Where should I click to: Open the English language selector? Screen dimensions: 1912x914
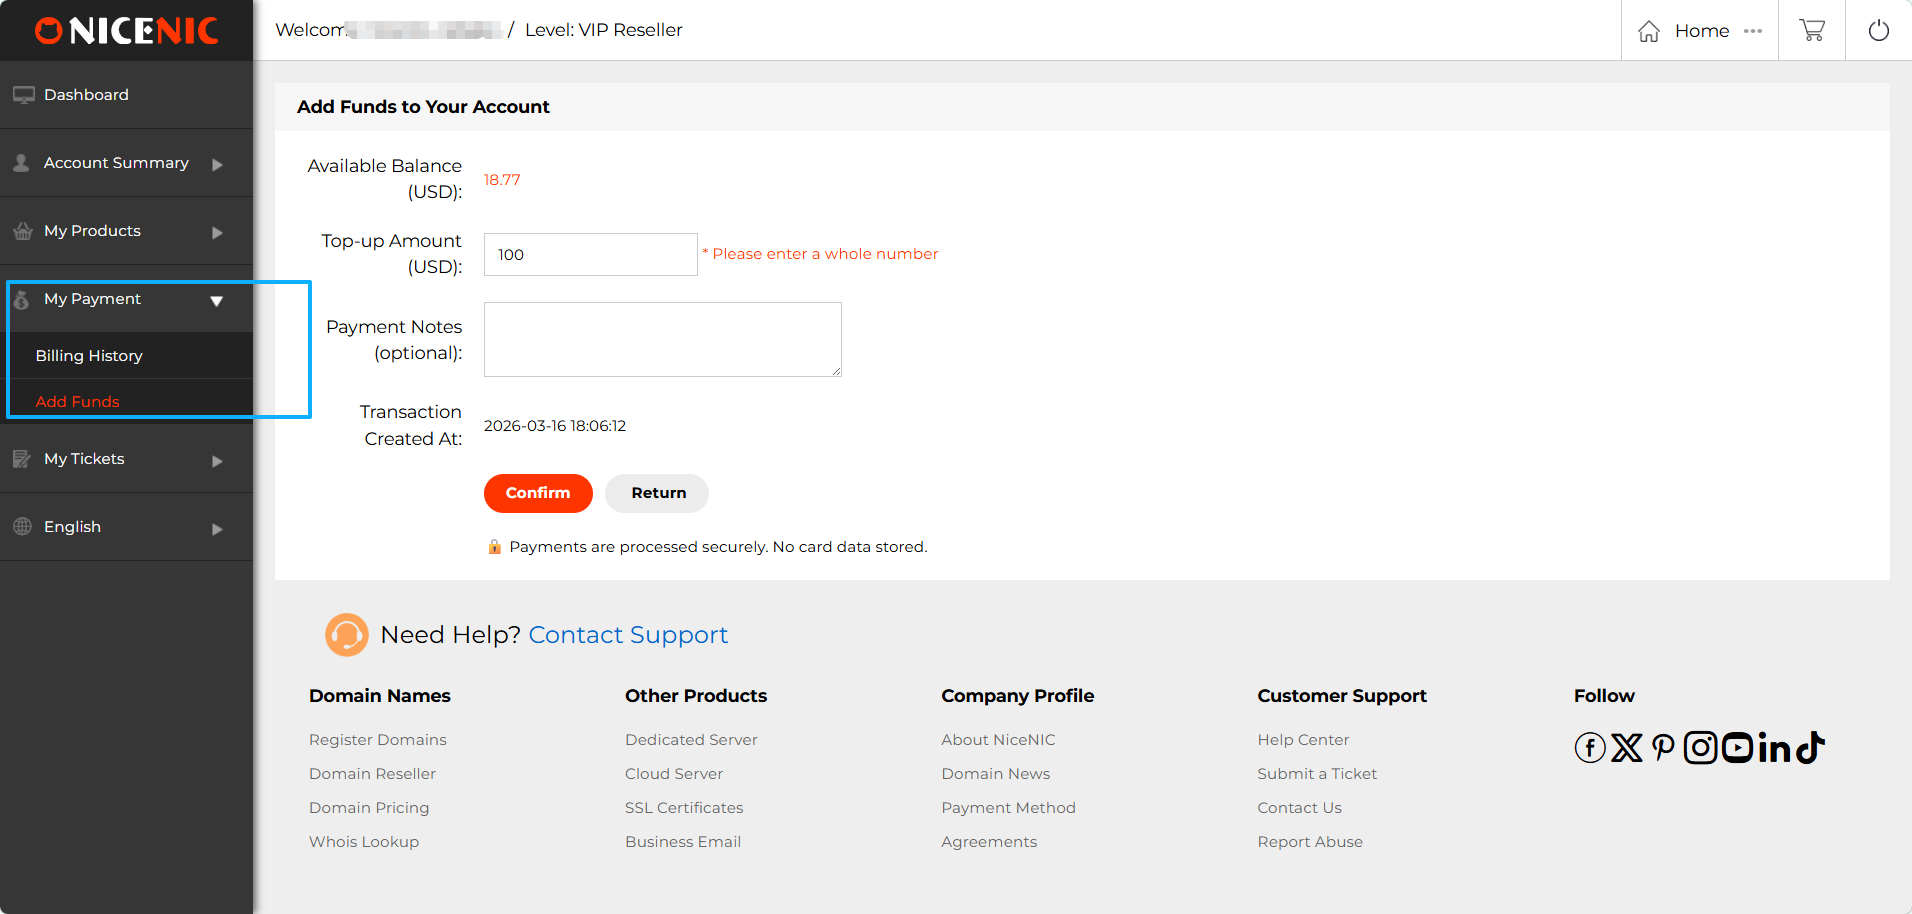click(116, 527)
